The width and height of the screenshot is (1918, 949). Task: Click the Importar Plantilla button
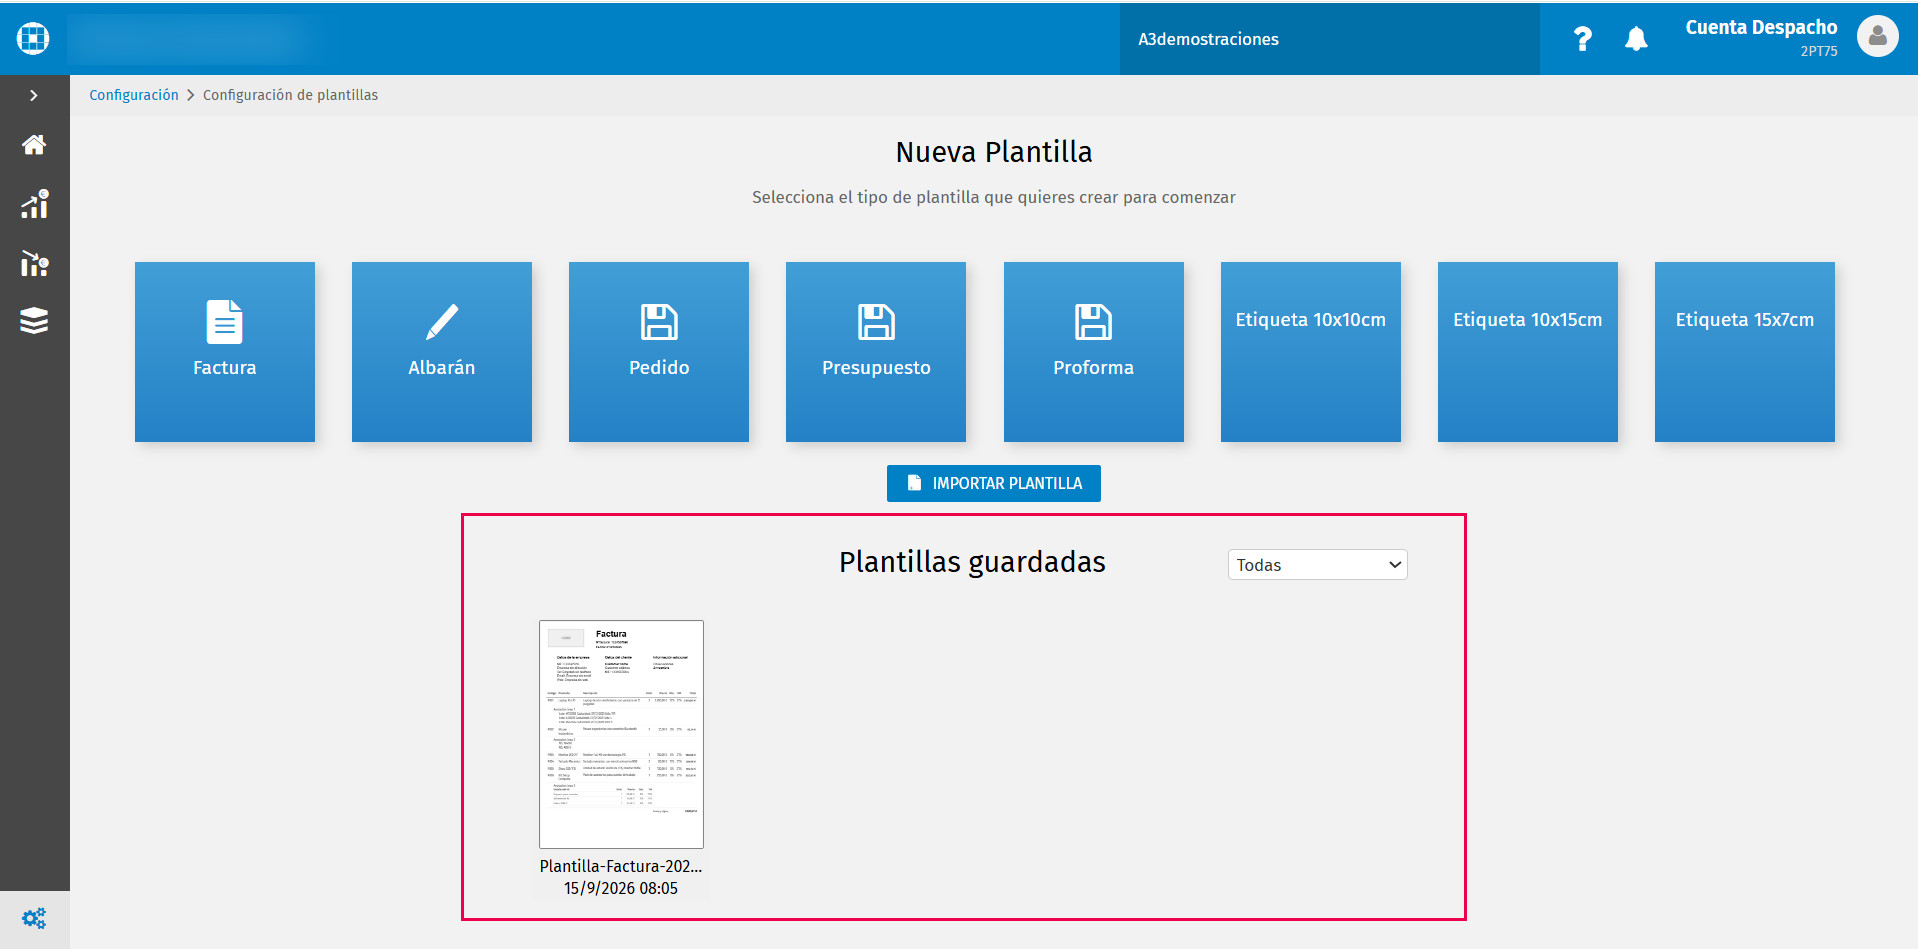click(x=994, y=483)
